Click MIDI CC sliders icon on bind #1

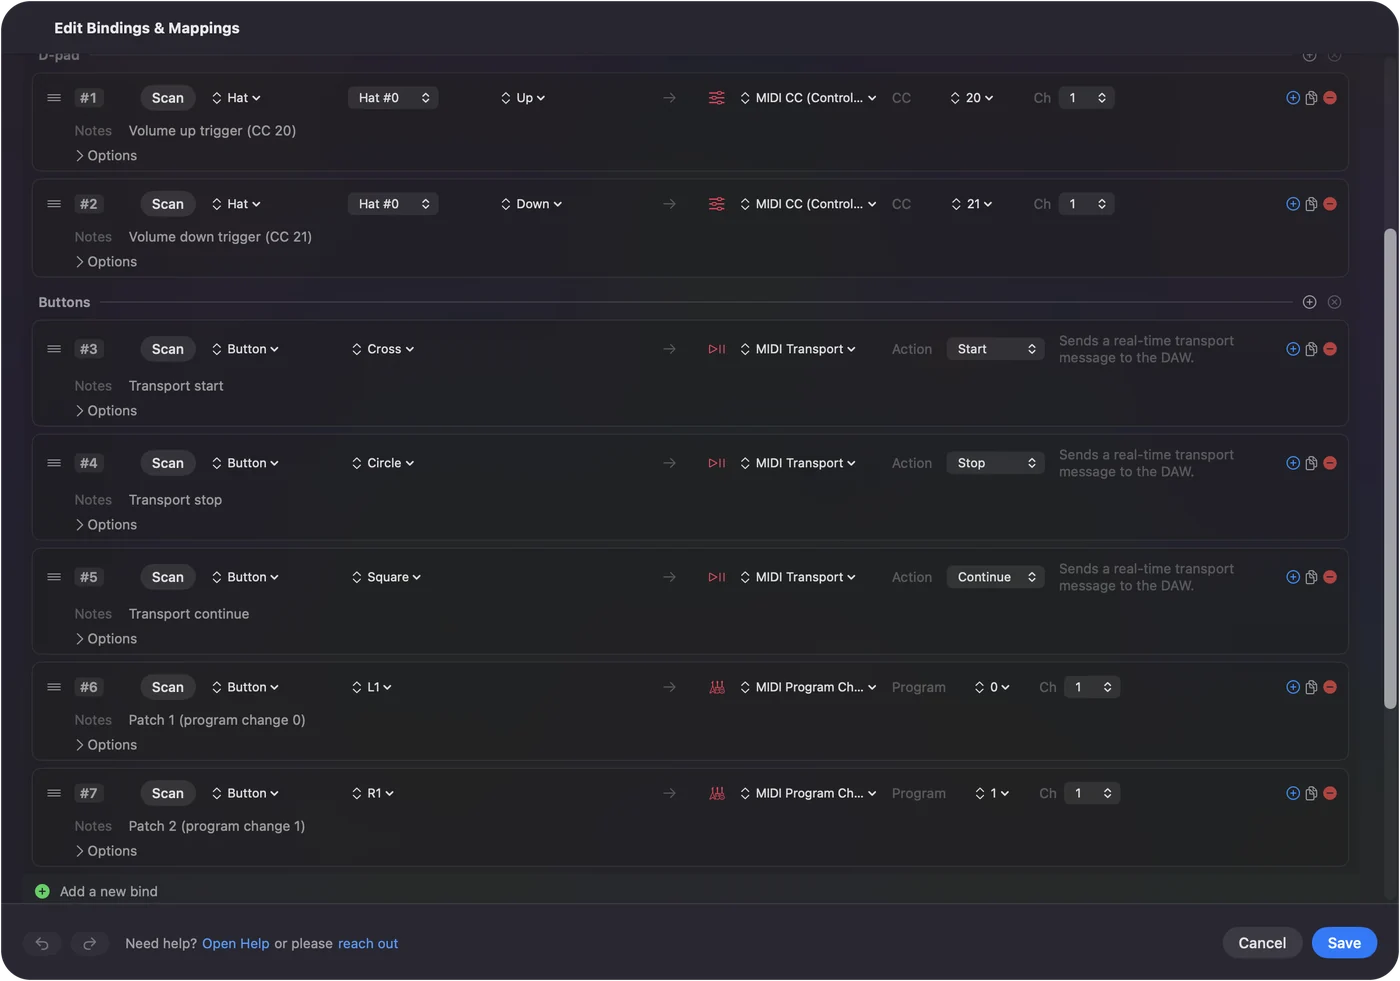(717, 98)
